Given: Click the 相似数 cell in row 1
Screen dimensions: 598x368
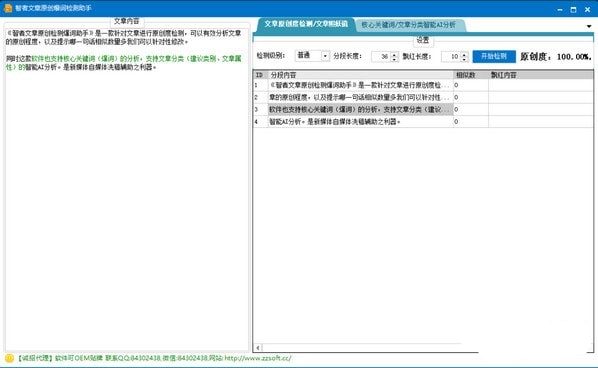Looking at the screenshot, I should coord(471,85).
